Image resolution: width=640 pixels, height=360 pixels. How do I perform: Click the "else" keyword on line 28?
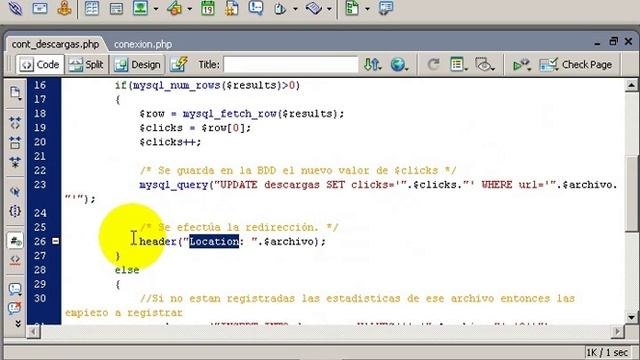[x=127, y=270]
